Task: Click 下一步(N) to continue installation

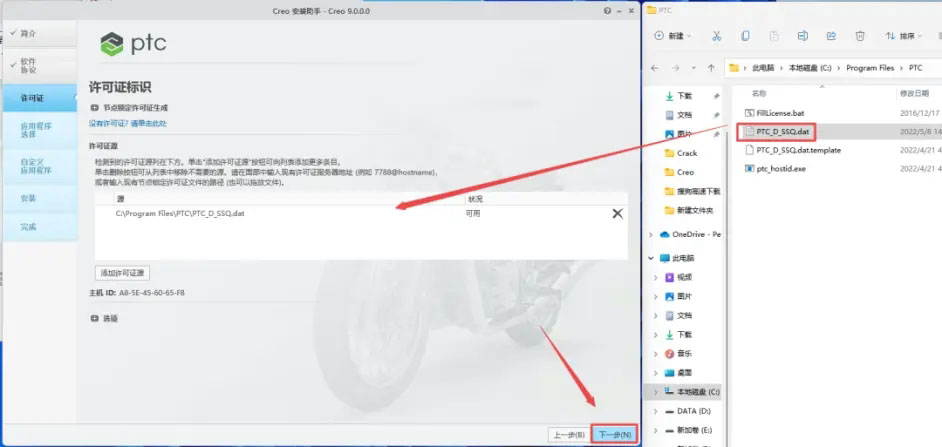Action: [x=615, y=434]
